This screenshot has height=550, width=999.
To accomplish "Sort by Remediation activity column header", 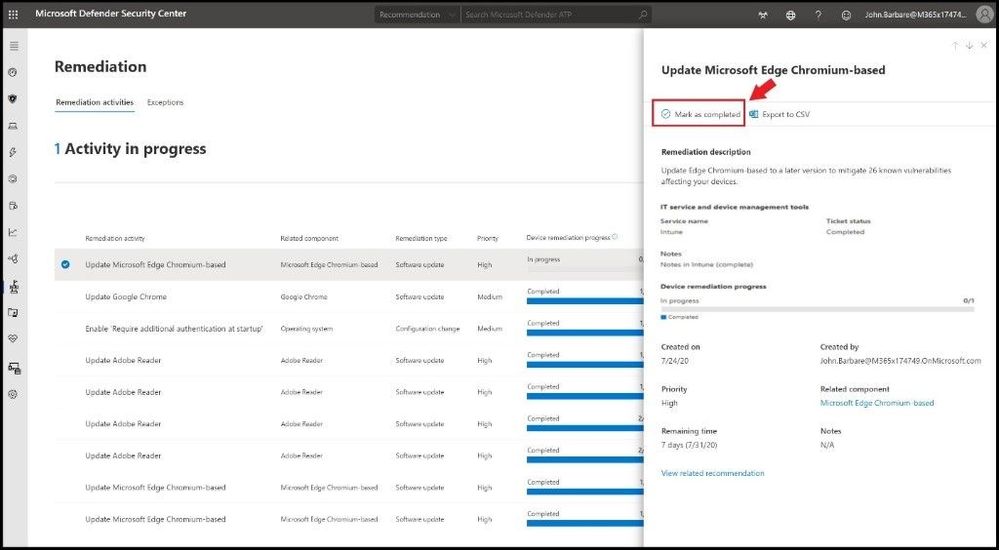I will [x=115, y=238].
